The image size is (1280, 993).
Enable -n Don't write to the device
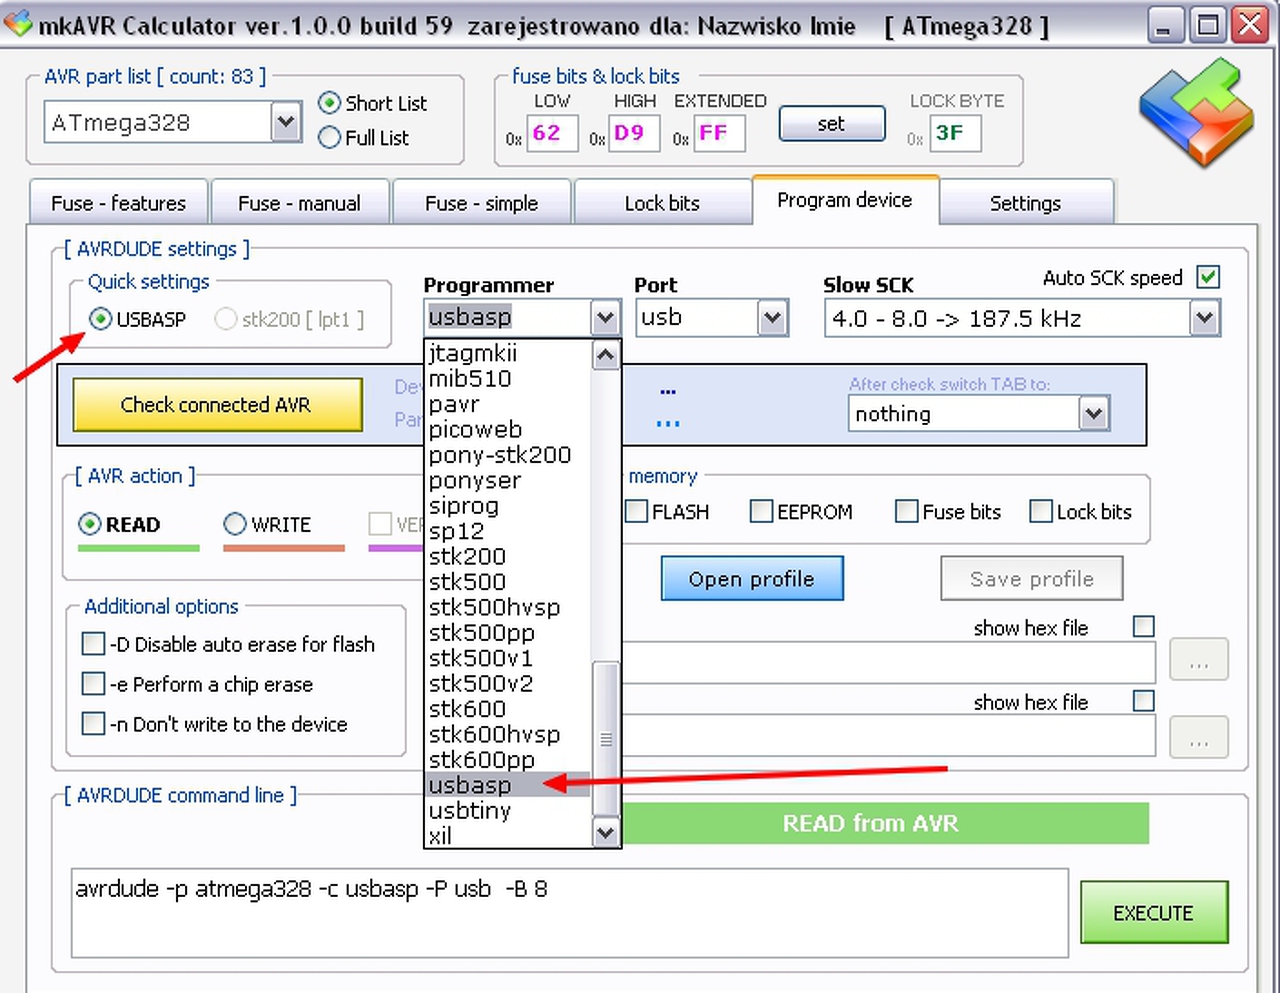click(93, 723)
